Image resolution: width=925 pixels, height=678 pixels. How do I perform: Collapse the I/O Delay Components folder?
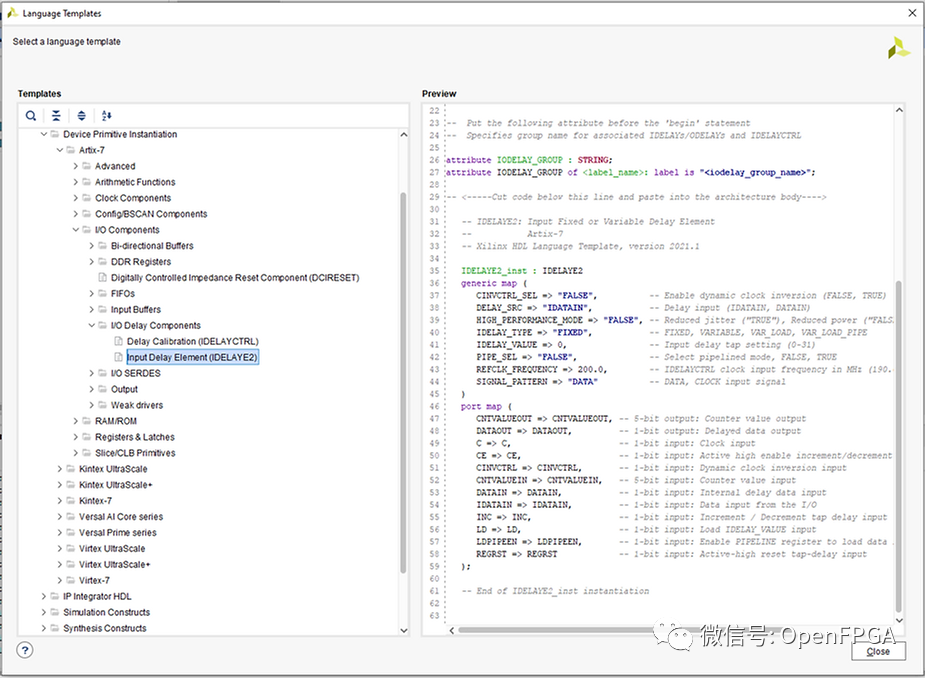click(x=91, y=326)
